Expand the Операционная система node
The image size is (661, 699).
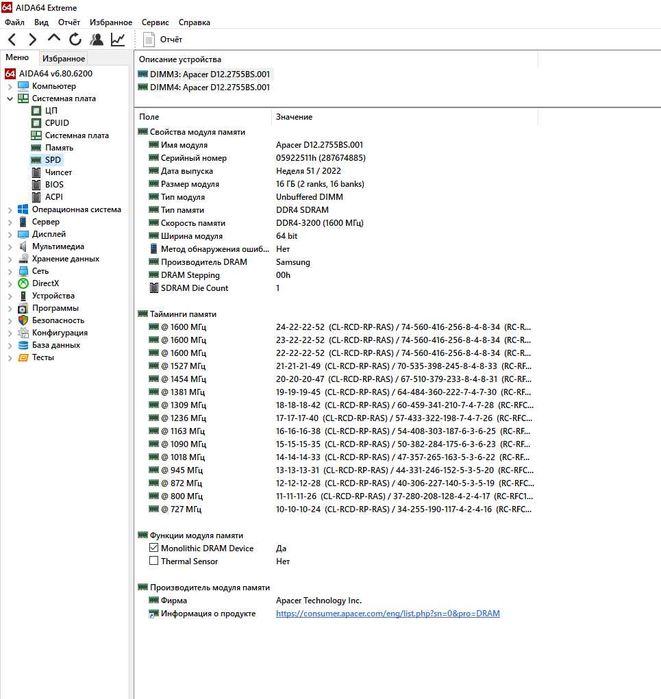(x=10, y=210)
